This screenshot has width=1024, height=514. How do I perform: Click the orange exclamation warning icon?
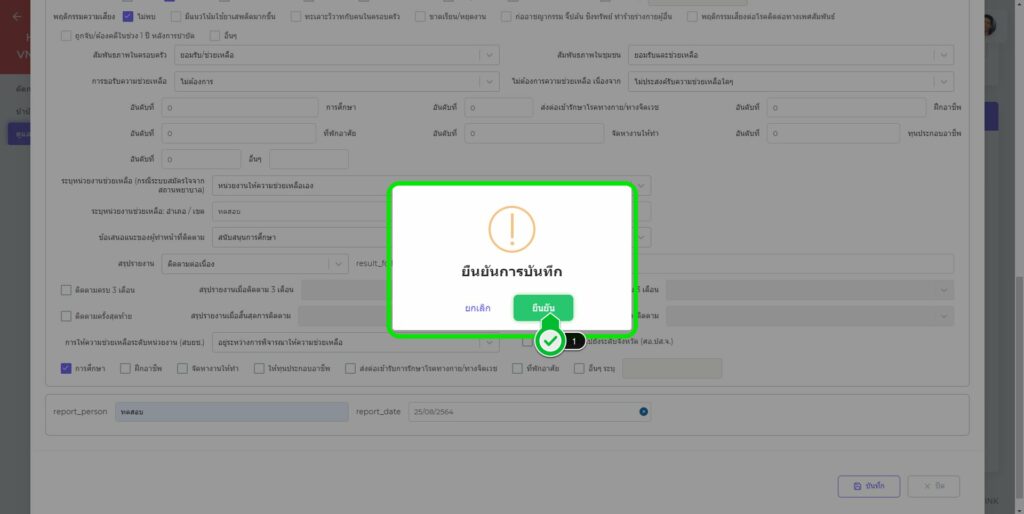coord(511,229)
